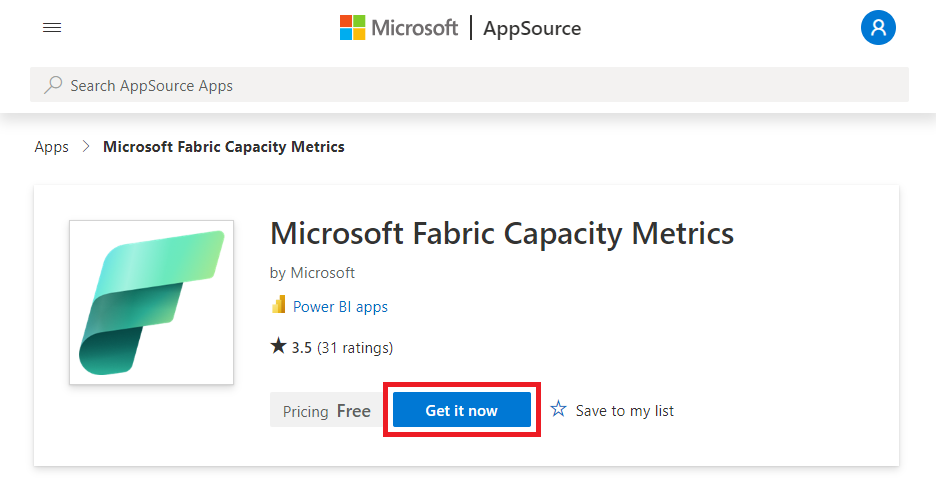
Task: Click the Microsoft Fabric Capacity Metrics heading
Action: pyautogui.click(x=502, y=233)
